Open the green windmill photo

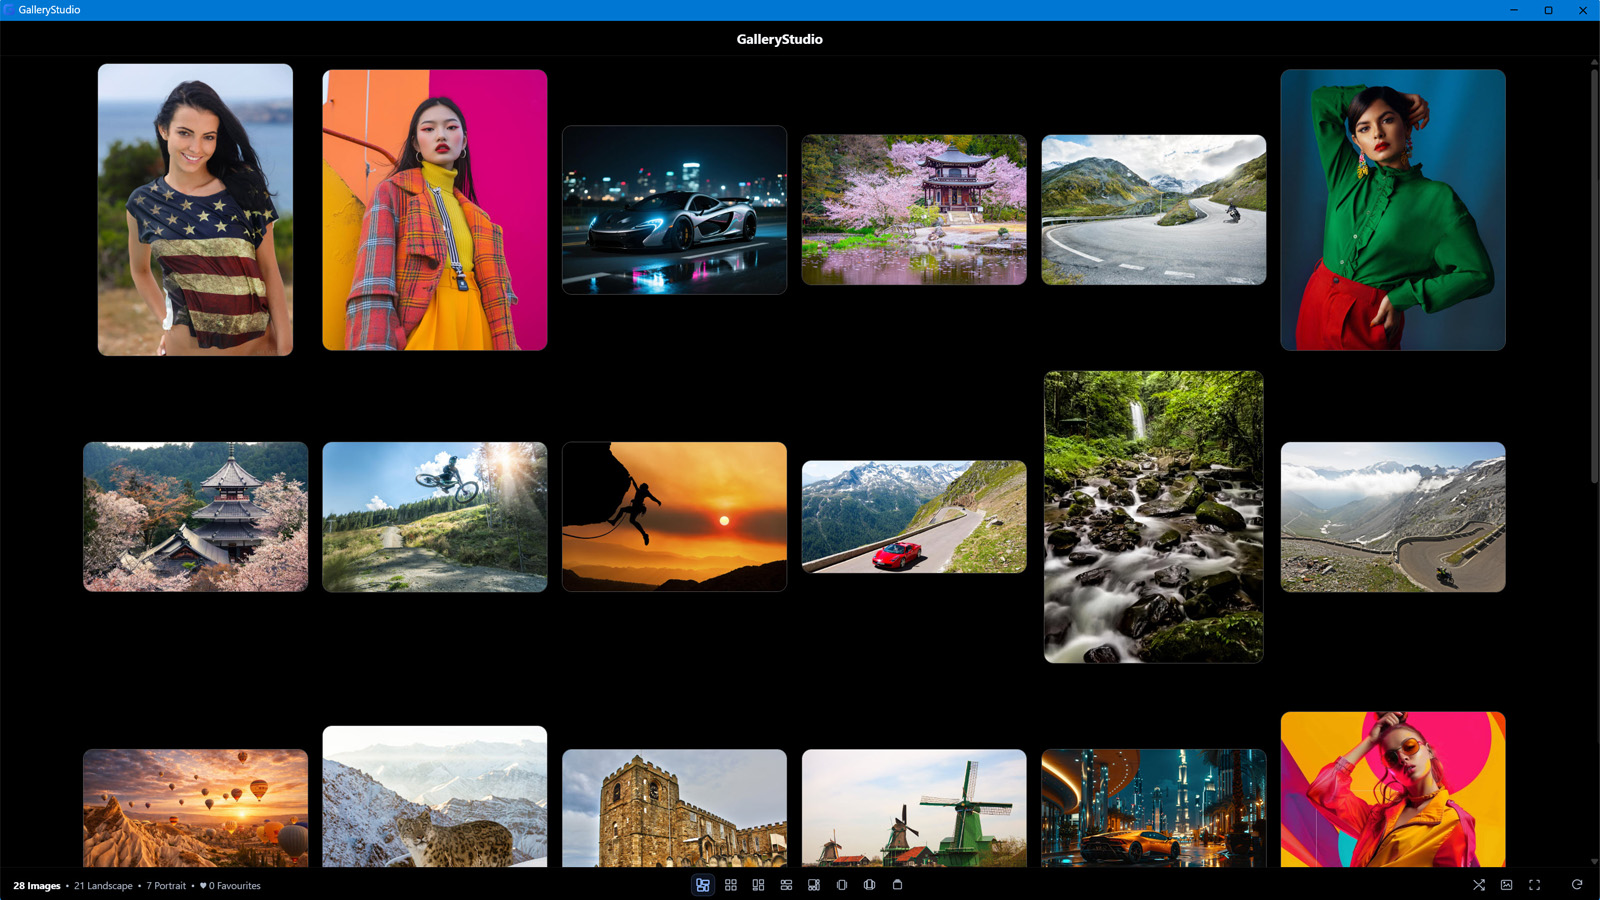click(914, 808)
